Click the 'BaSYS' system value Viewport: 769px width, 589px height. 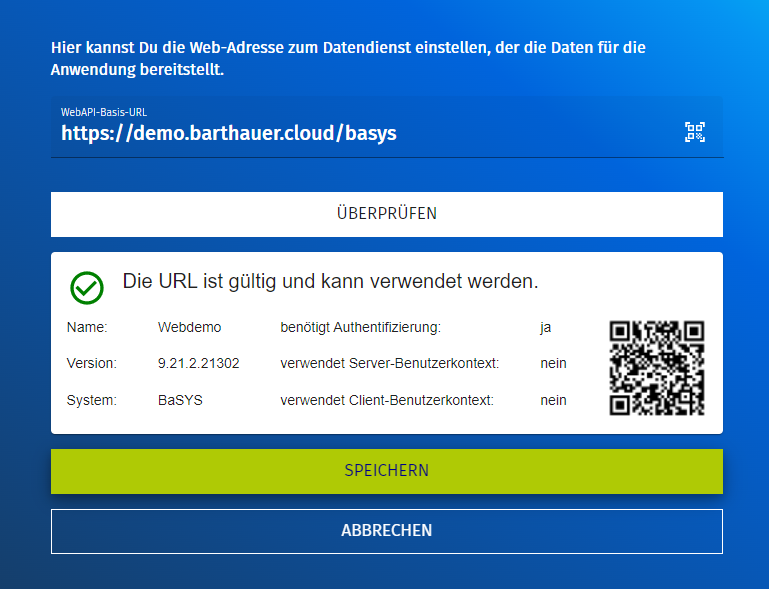[x=179, y=400]
